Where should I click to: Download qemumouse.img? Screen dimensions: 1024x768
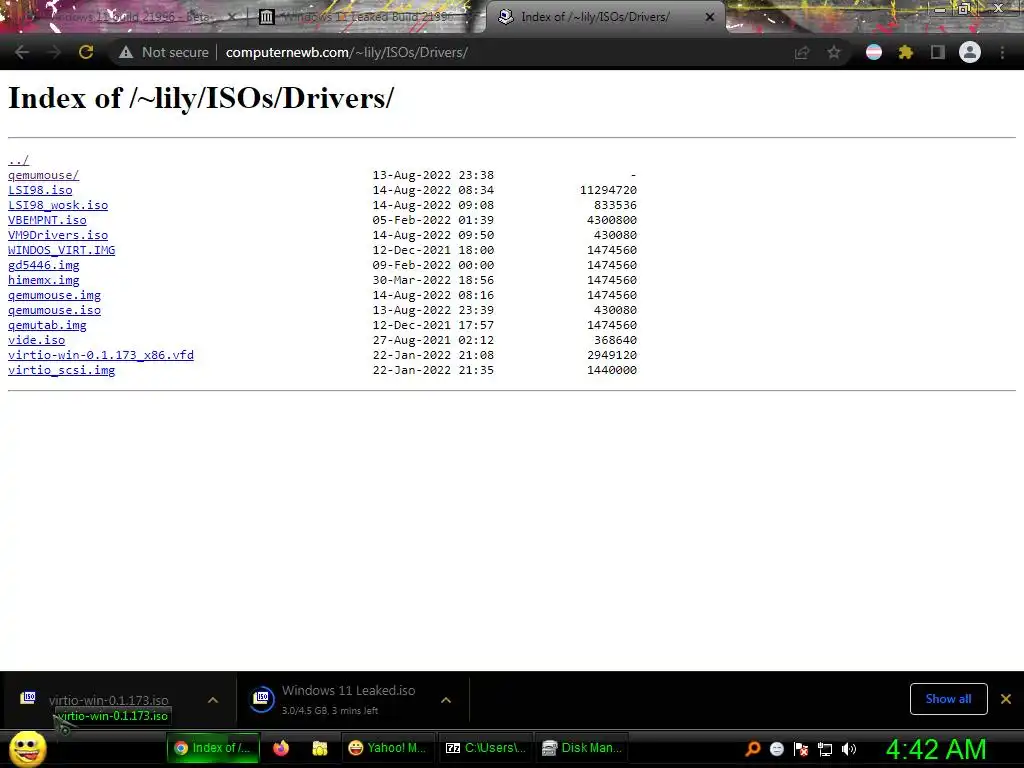[x=54, y=295]
